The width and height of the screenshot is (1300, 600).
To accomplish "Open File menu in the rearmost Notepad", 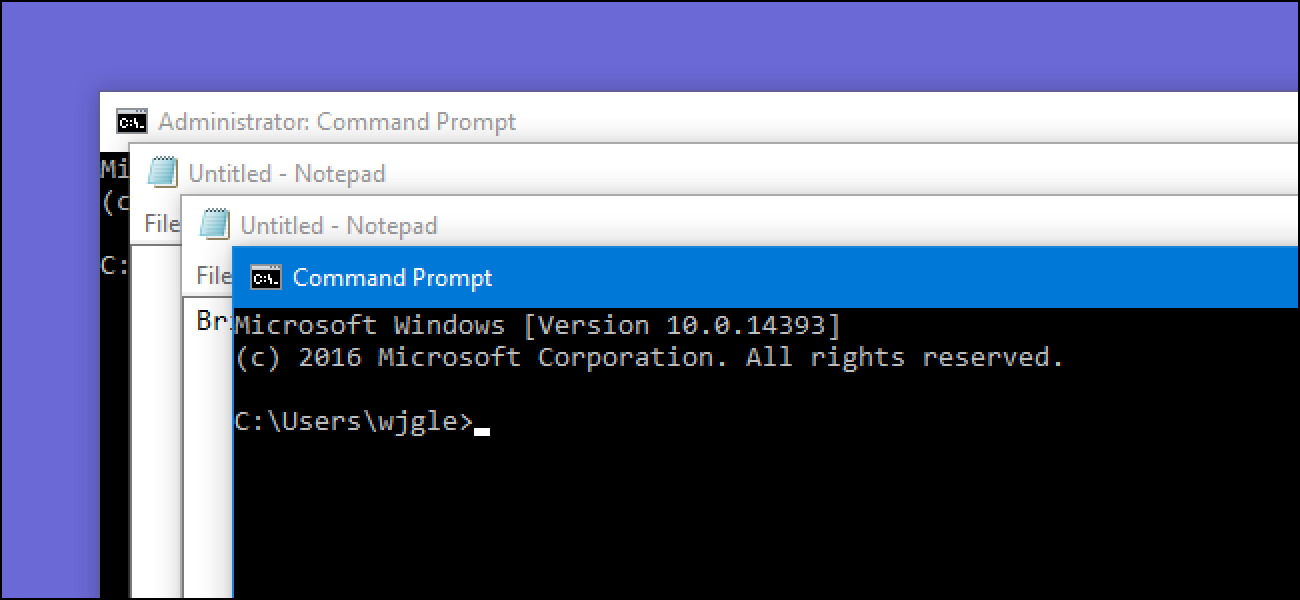I will (161, 223).
